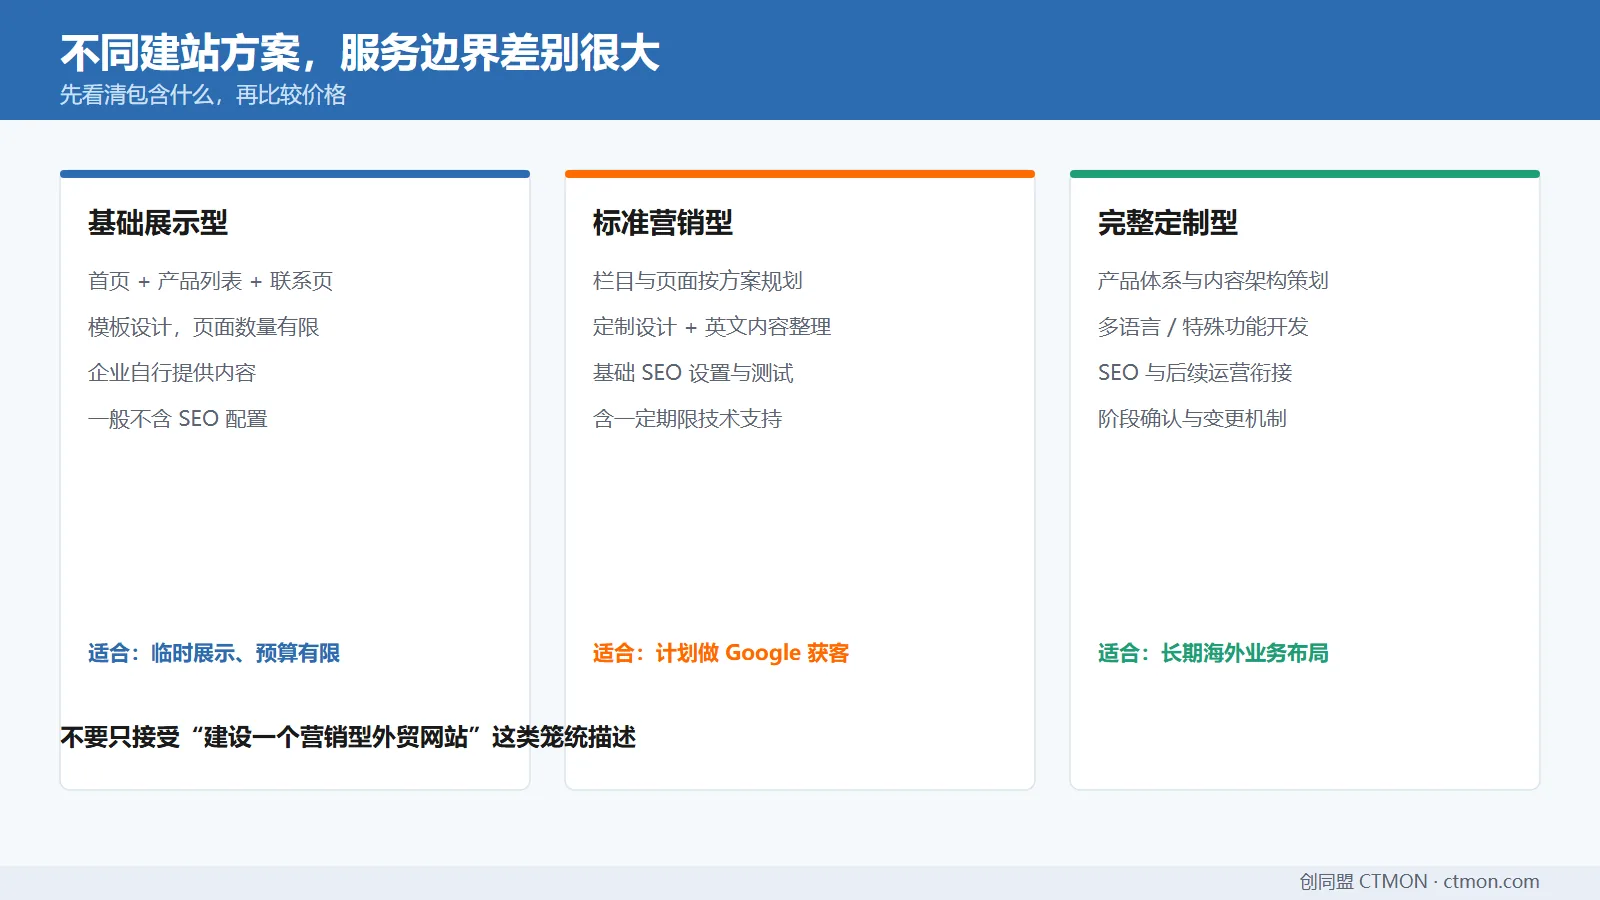
Task: Click the orange note 适合：计划做 Google 获客
Action: pyautogui.click(x=721, y=653)
